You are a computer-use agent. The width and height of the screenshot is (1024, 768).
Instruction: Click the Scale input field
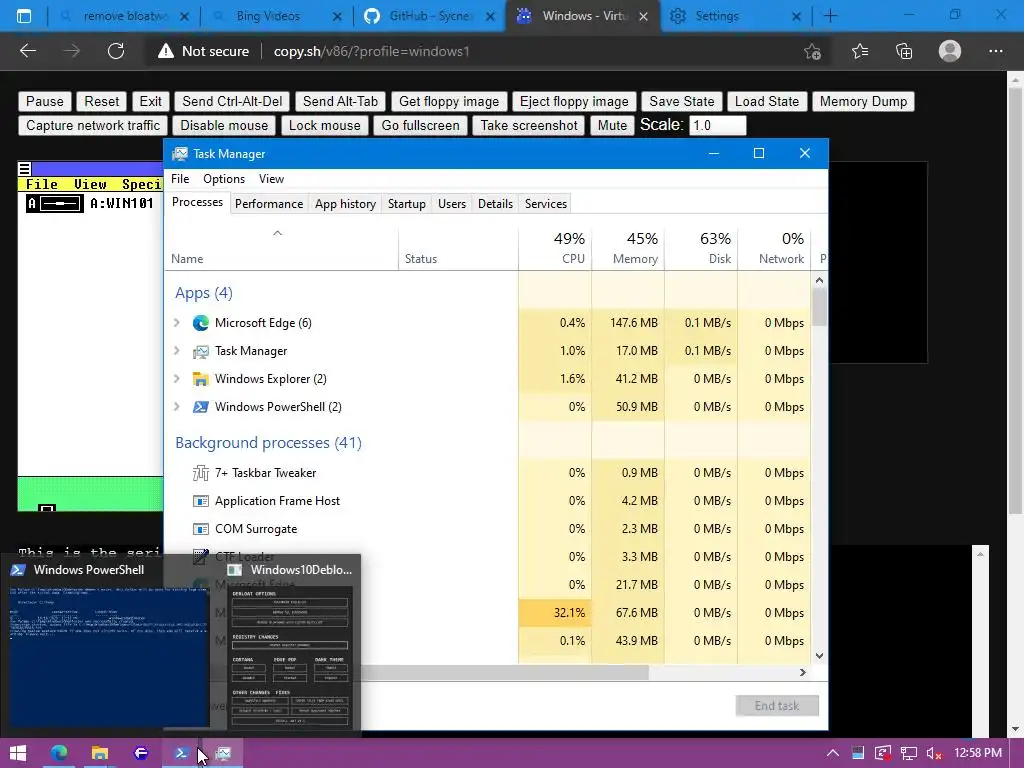(718, 125)
